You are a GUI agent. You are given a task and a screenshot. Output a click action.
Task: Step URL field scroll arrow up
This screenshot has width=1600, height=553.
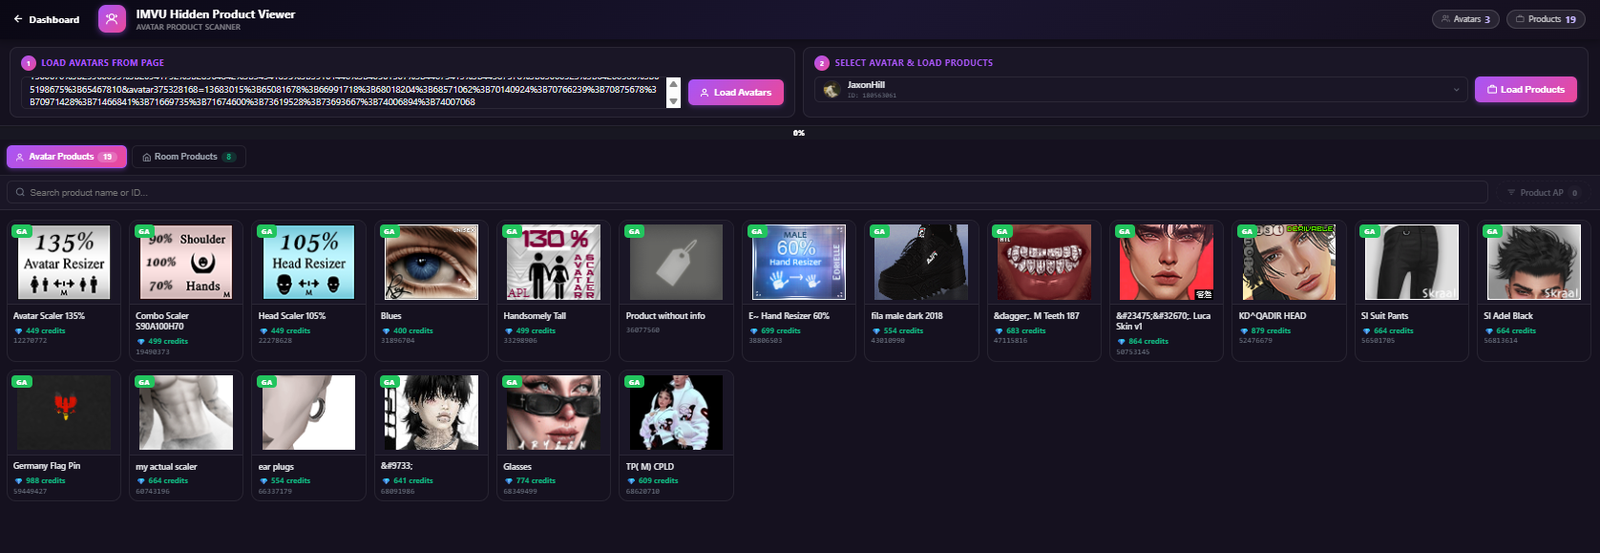pos(673,84)
